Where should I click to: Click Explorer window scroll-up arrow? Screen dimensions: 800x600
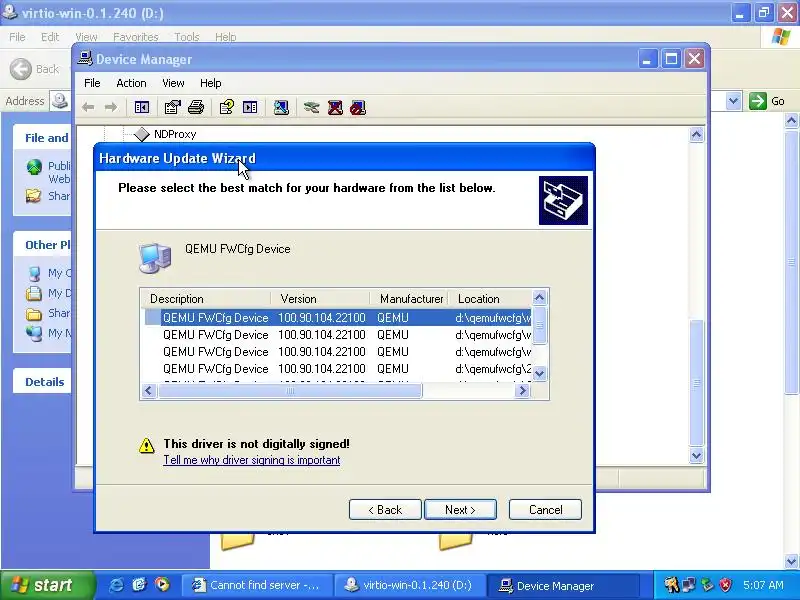[x=791, y=121]
